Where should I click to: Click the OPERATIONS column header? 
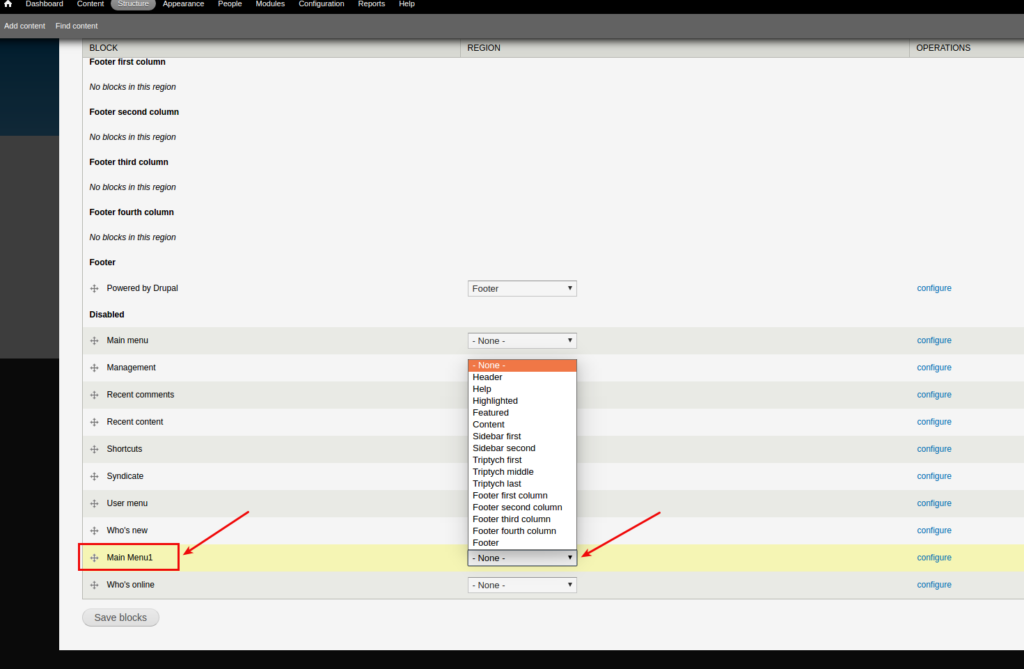943,48
